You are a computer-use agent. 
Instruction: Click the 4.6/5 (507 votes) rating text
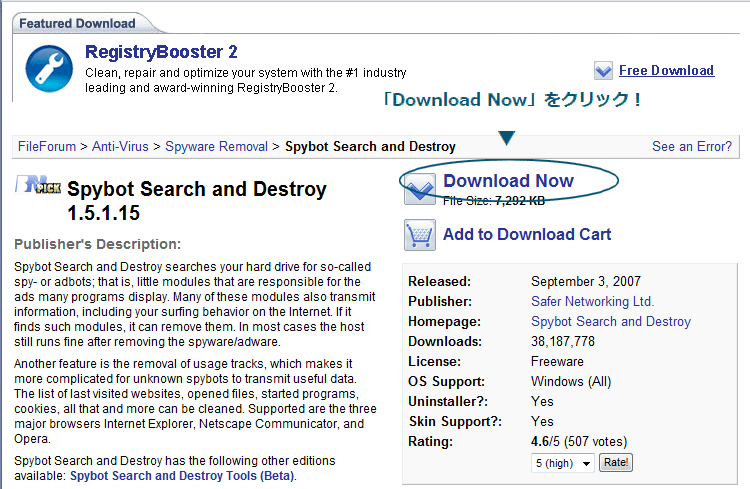(x=579, y=442)
